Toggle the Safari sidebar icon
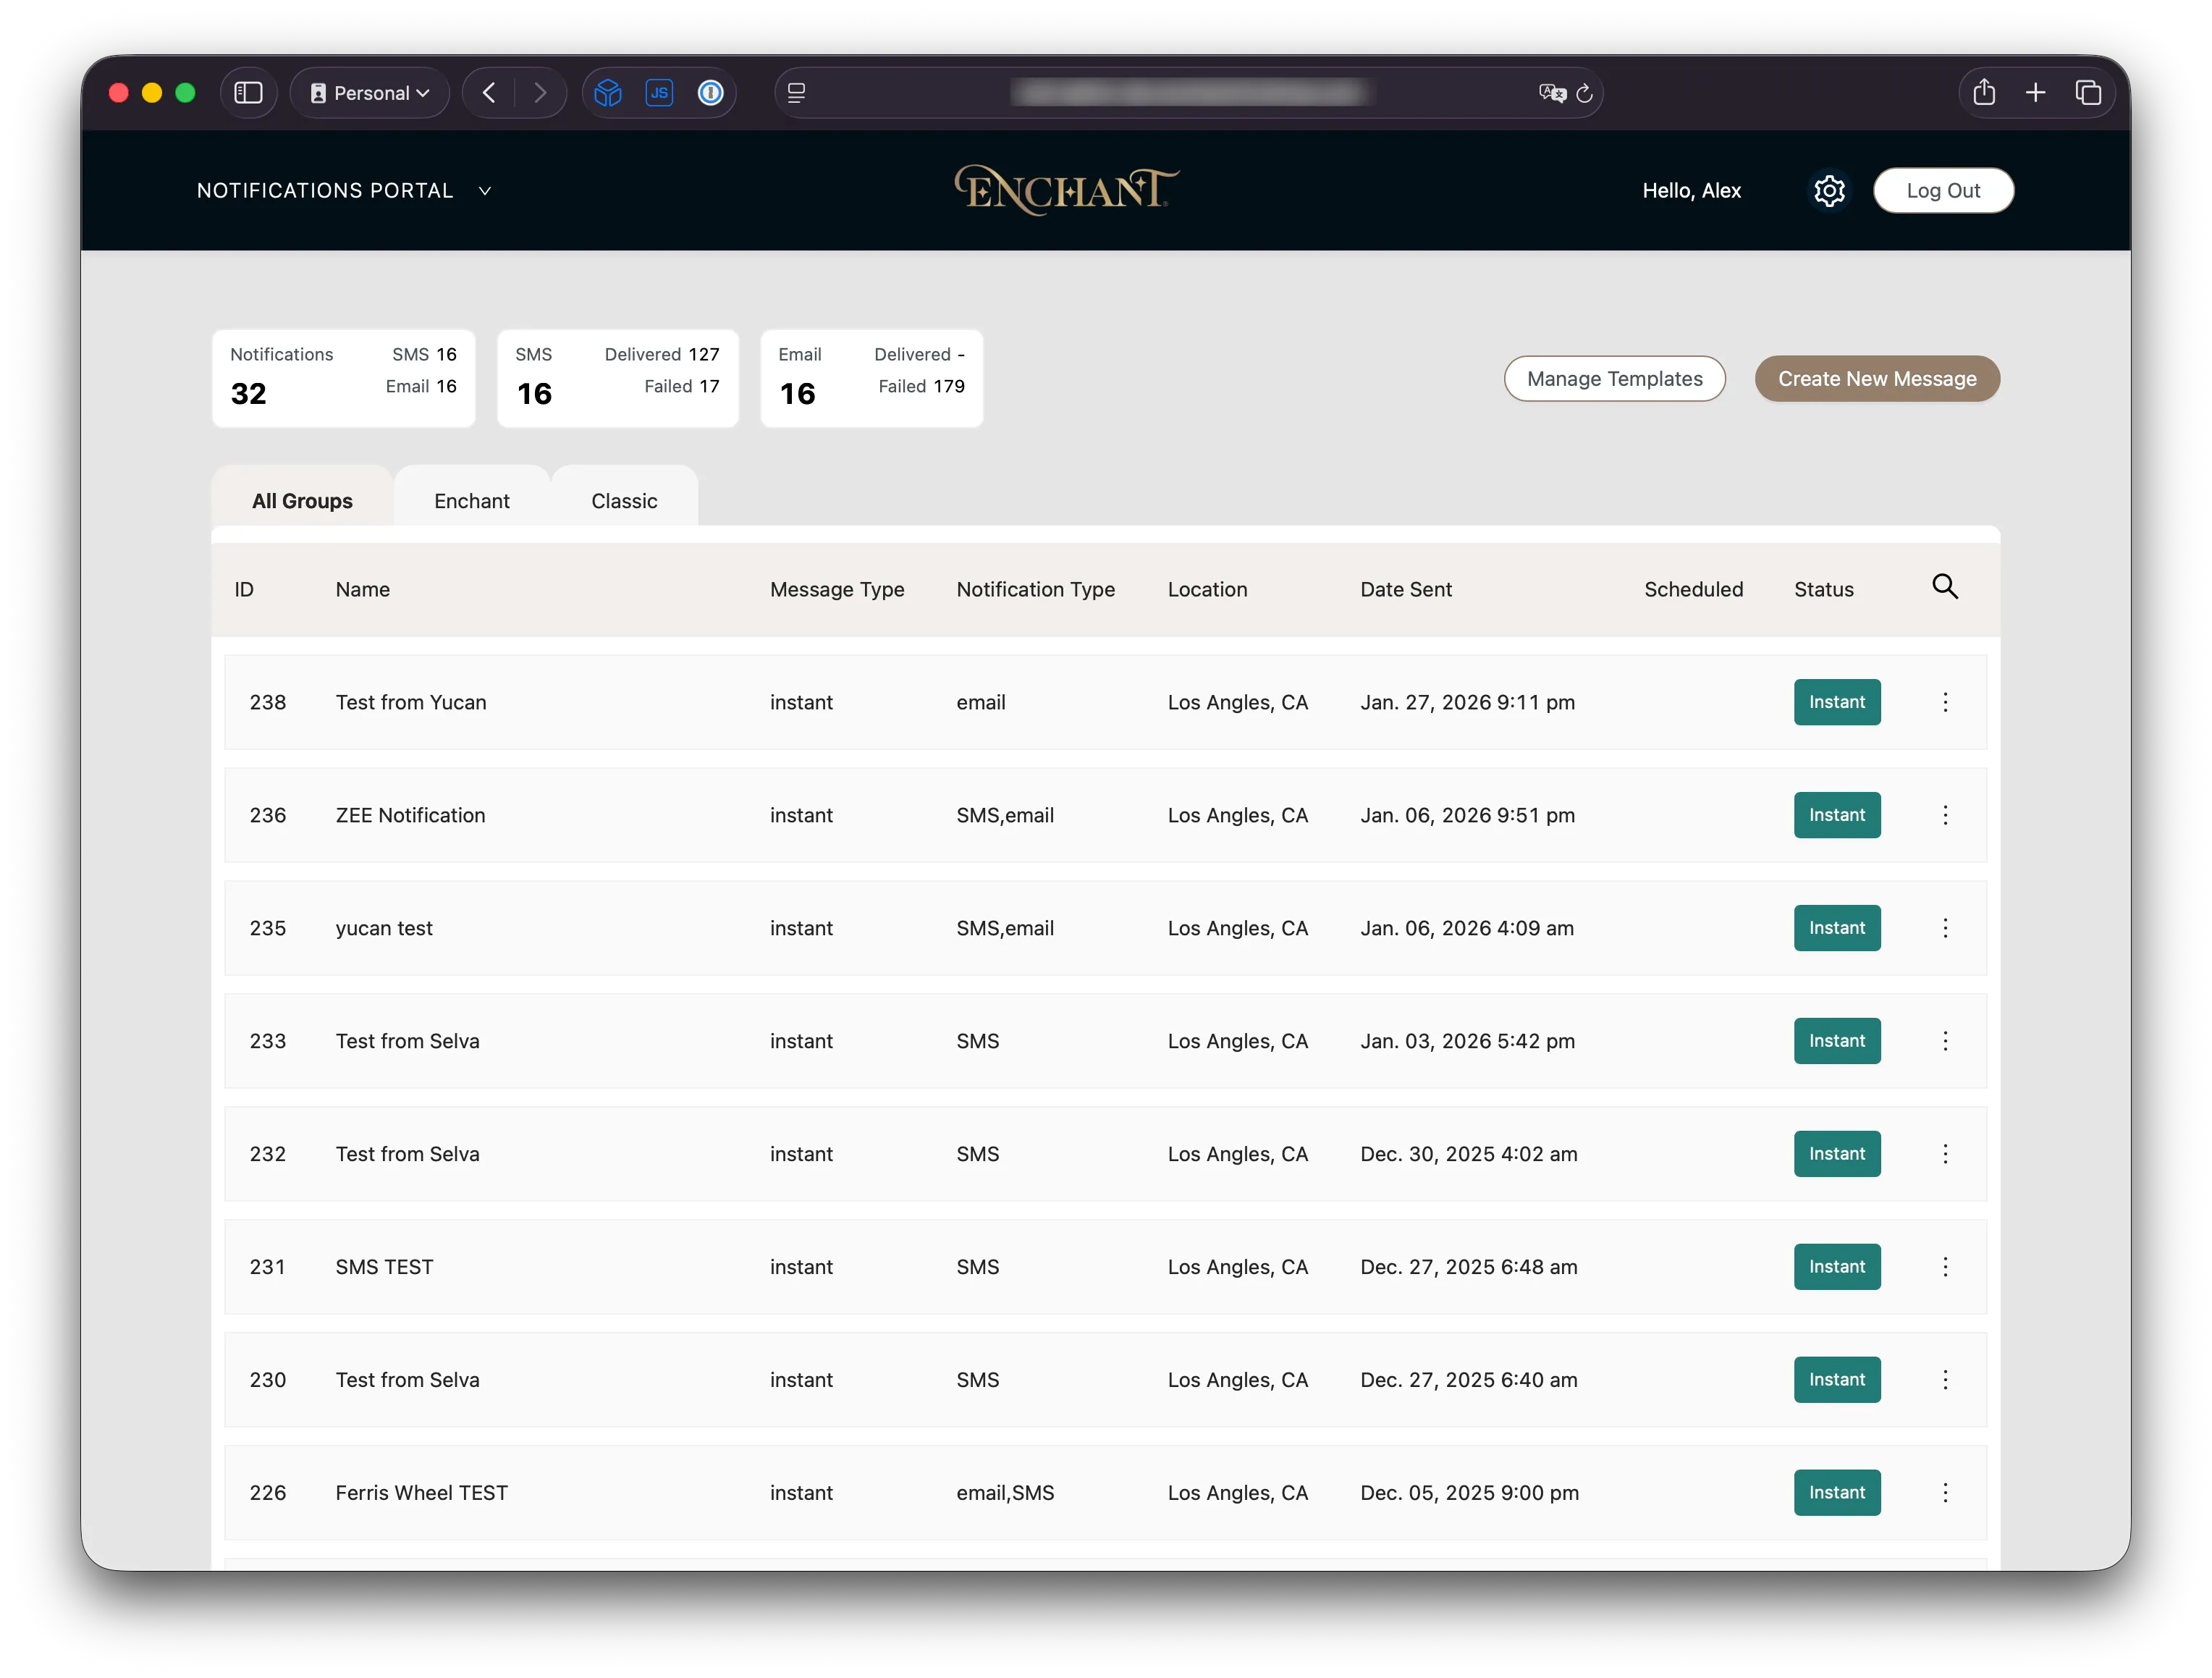Screen dimensions: 2212x1678 click(x=248, y=93)
